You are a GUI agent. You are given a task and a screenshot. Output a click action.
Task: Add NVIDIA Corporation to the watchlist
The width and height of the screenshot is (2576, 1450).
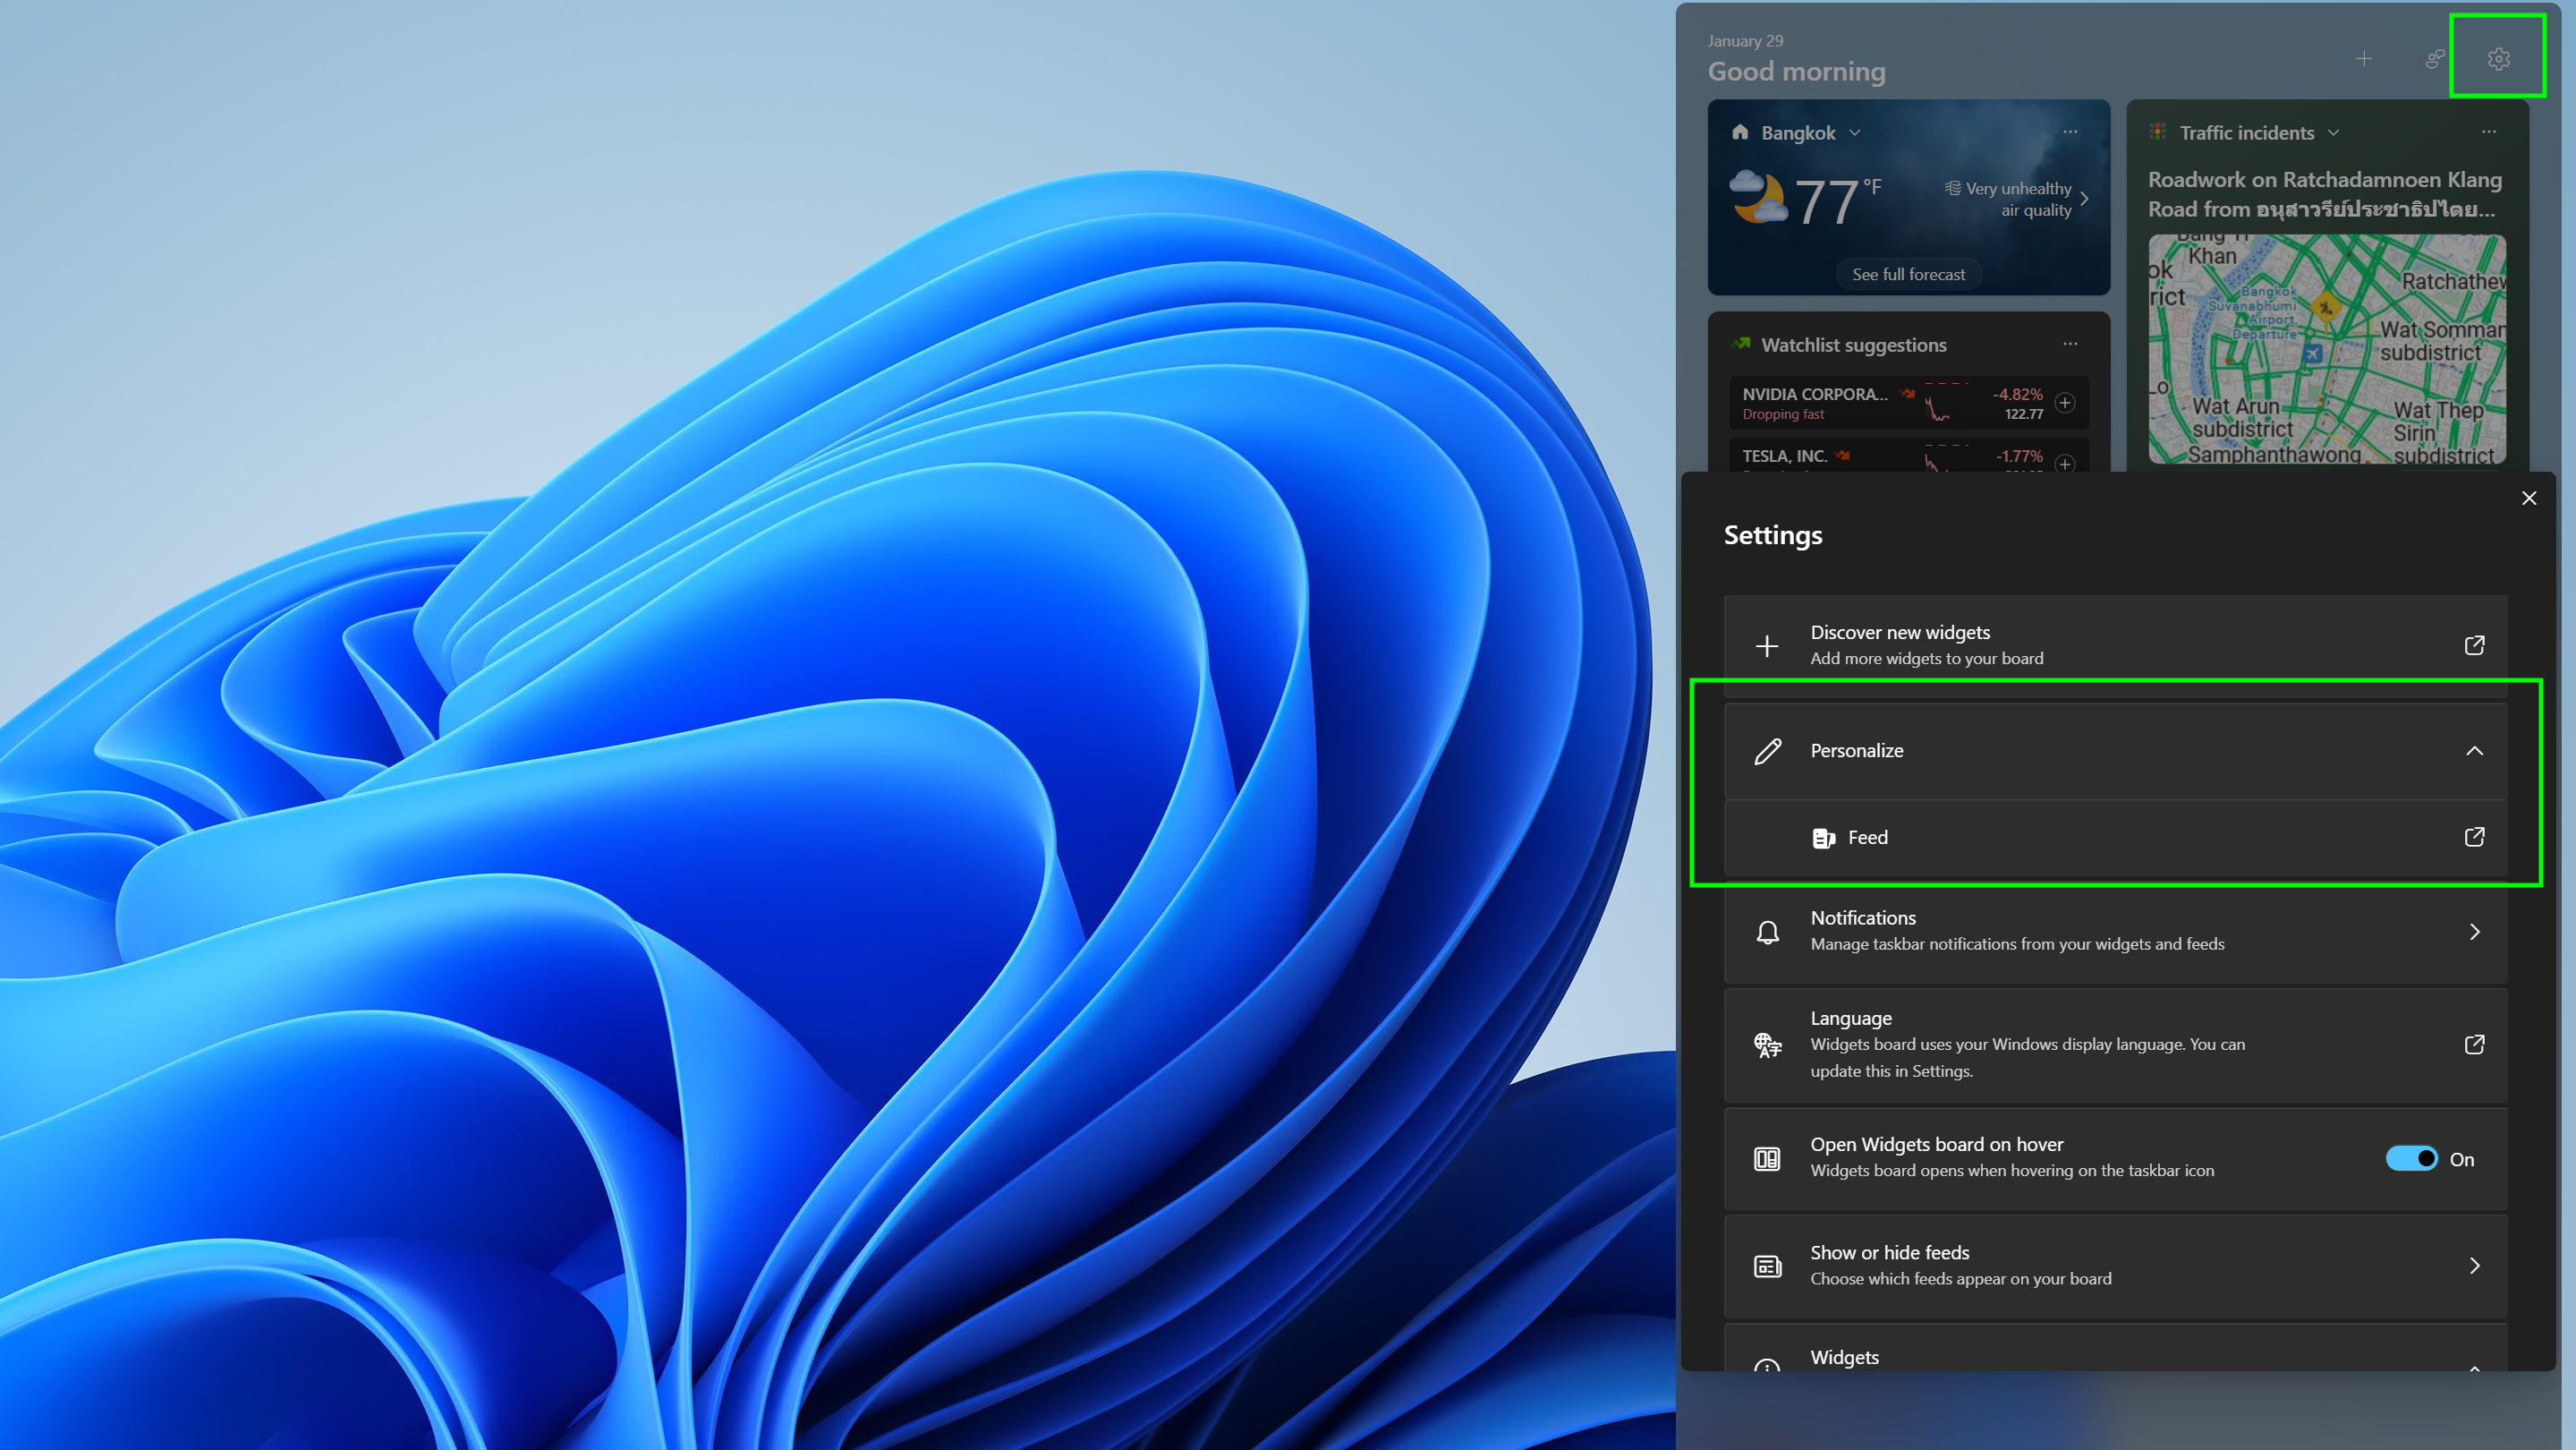coord(2064,402)
